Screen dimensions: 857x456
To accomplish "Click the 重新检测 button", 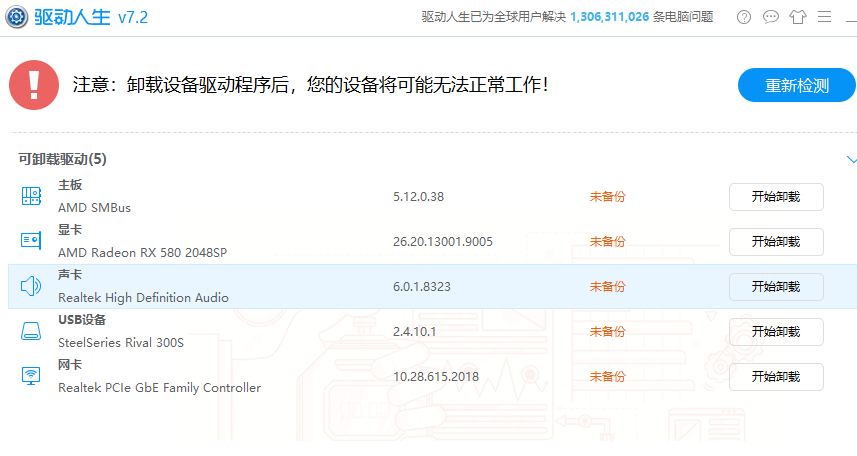I will 796,86.
